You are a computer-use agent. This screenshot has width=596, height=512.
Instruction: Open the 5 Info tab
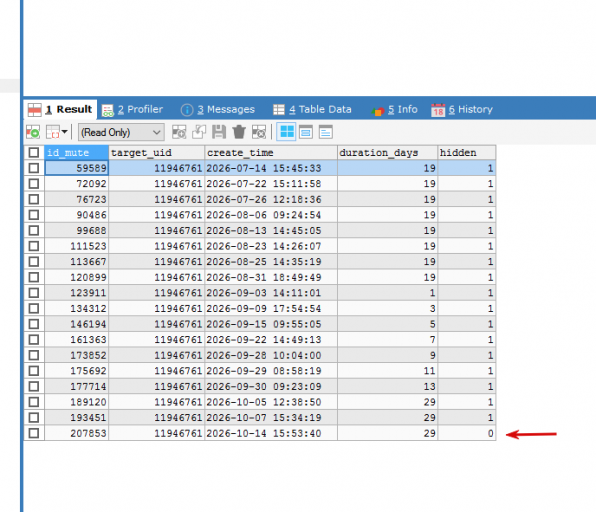(x=395, y=109)
